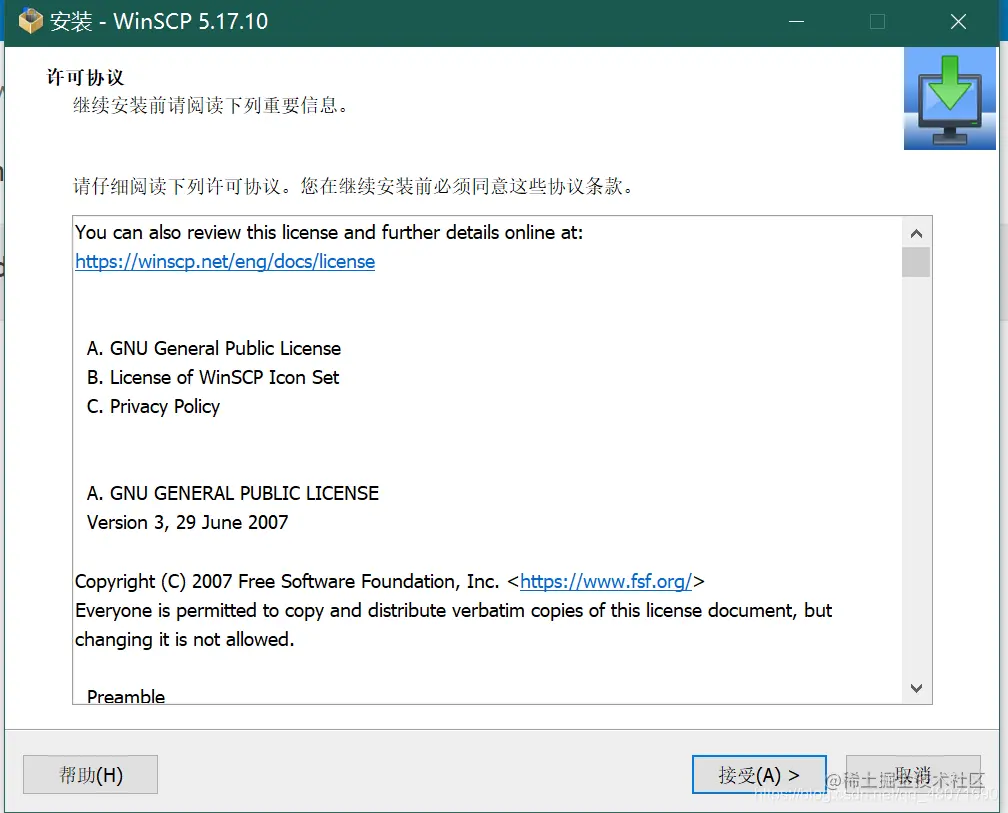Click 'You can also review this license' line
1008x813 pixels.
328,233
